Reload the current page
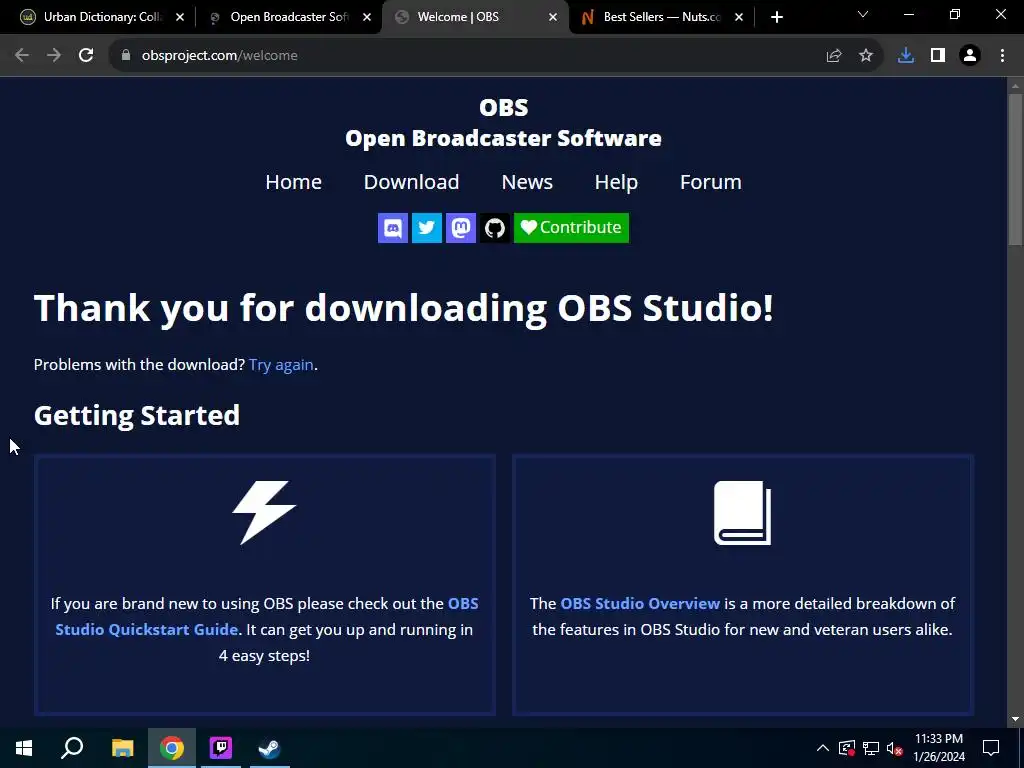Viewport: 1024px width, 768px height. click(x=86, y=56)
